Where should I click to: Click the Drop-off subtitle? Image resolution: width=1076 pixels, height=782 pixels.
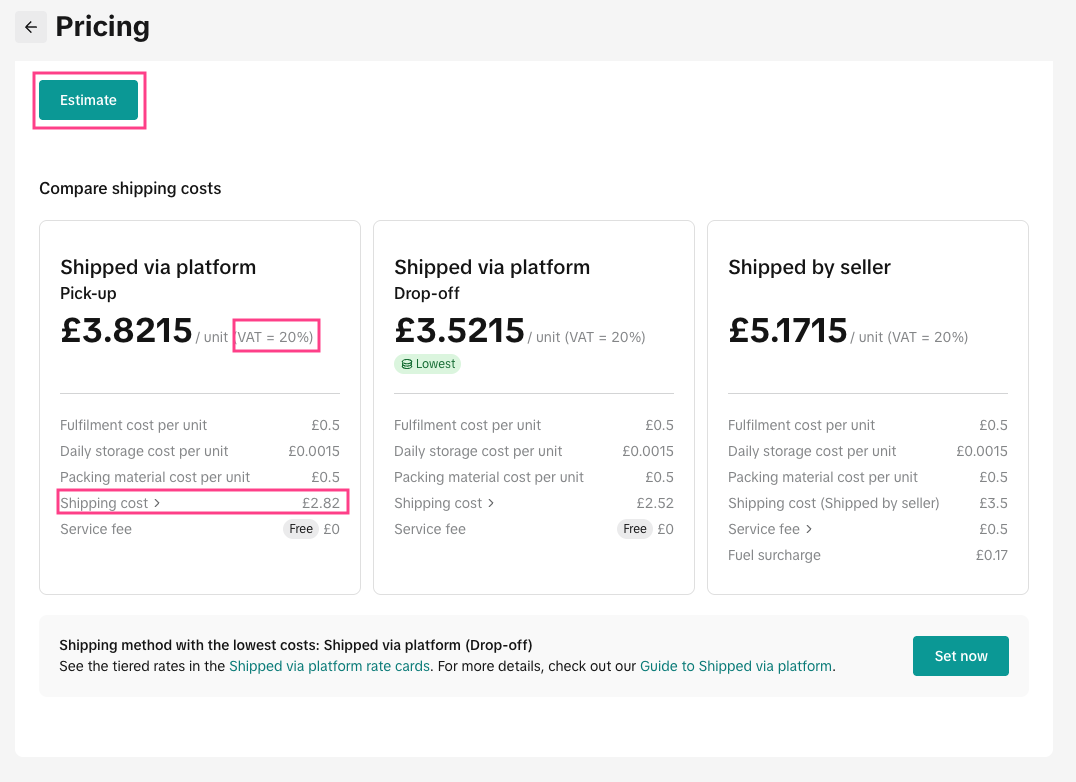(x=427, y=294)
